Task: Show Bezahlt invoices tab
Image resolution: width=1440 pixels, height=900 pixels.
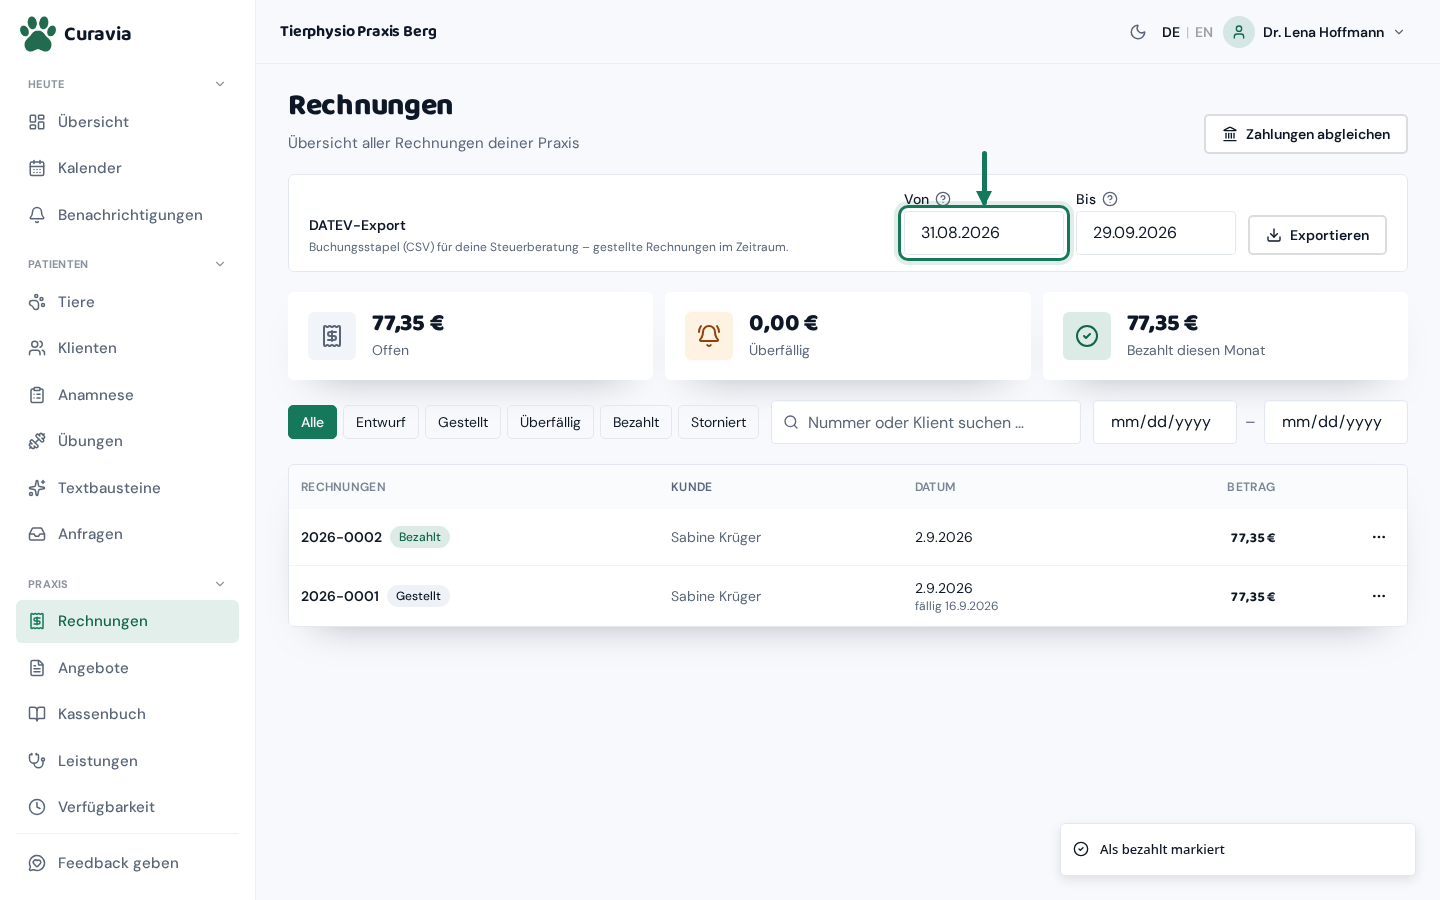Action: click(x=636, y=422)
